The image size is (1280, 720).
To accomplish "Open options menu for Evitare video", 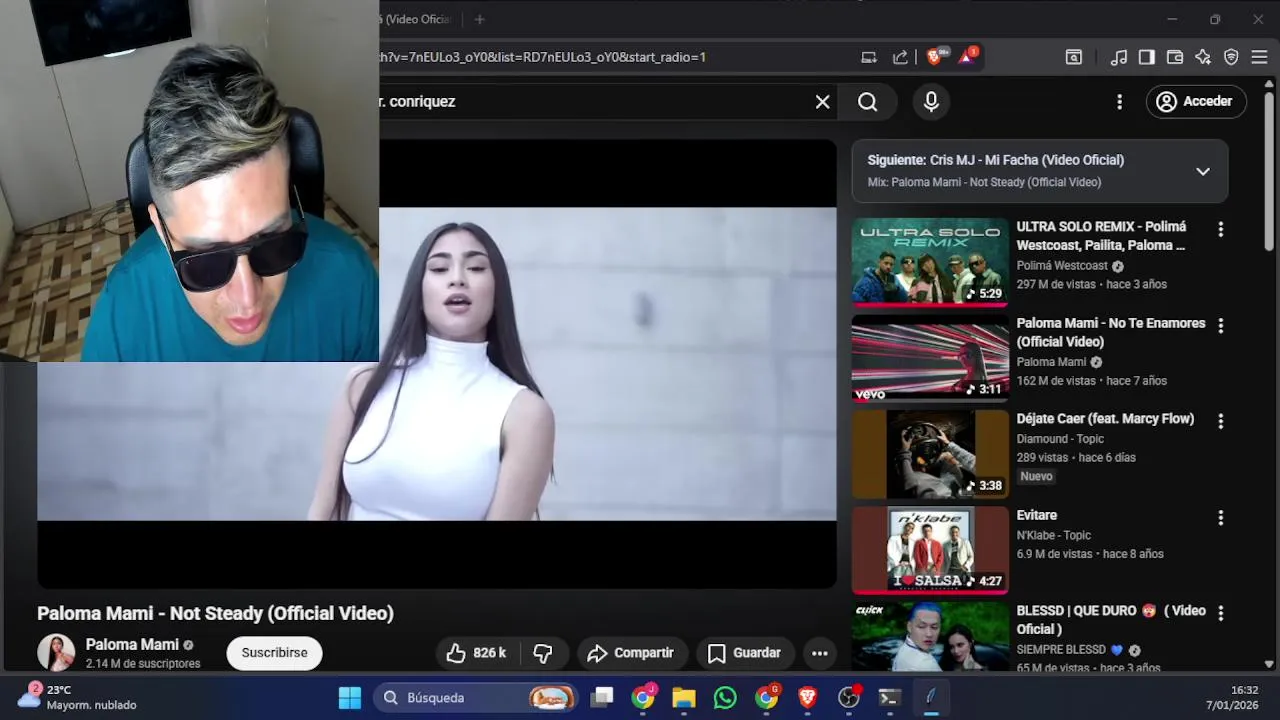I will click(x=1220, y=517).
